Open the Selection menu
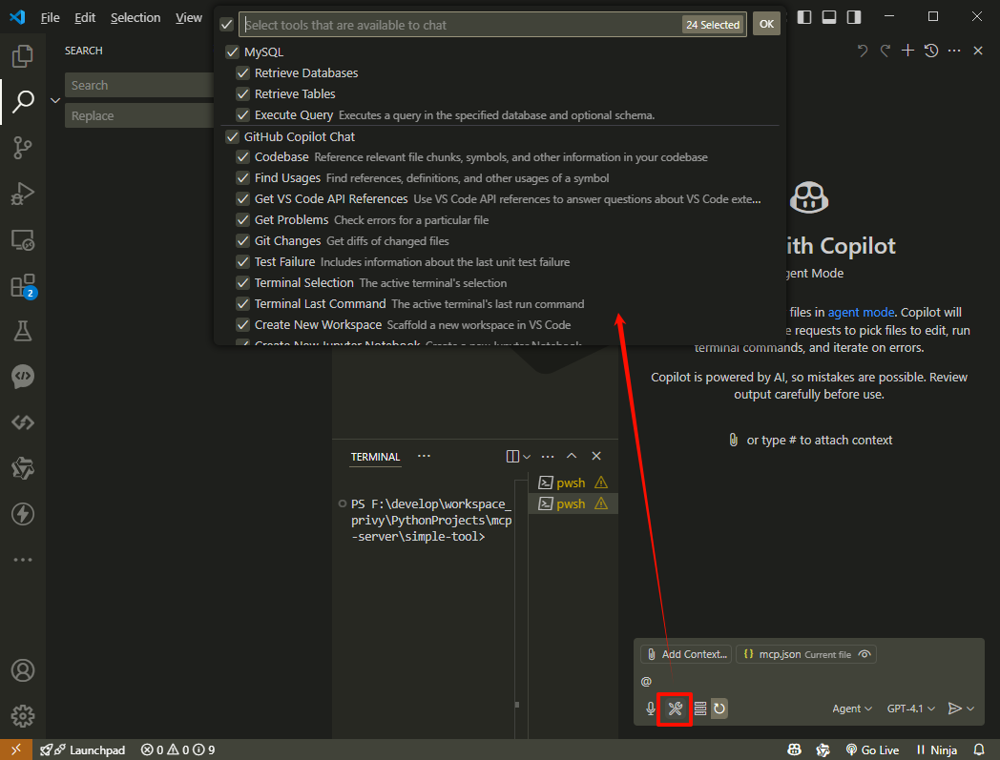This screenshot has height=760, width=1000. click(135, 18)
